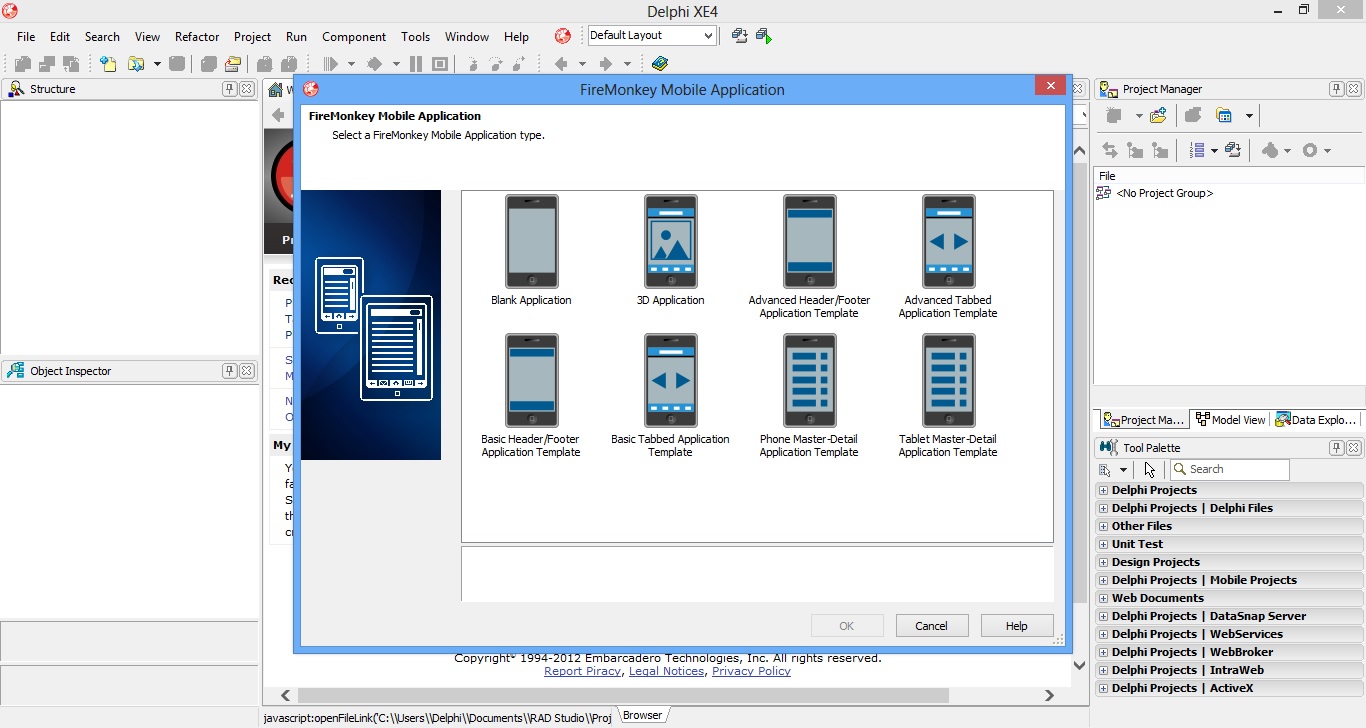Pin the Tool Palette panel
Screen dimensions: 1366x728
tap(1336, 448)
